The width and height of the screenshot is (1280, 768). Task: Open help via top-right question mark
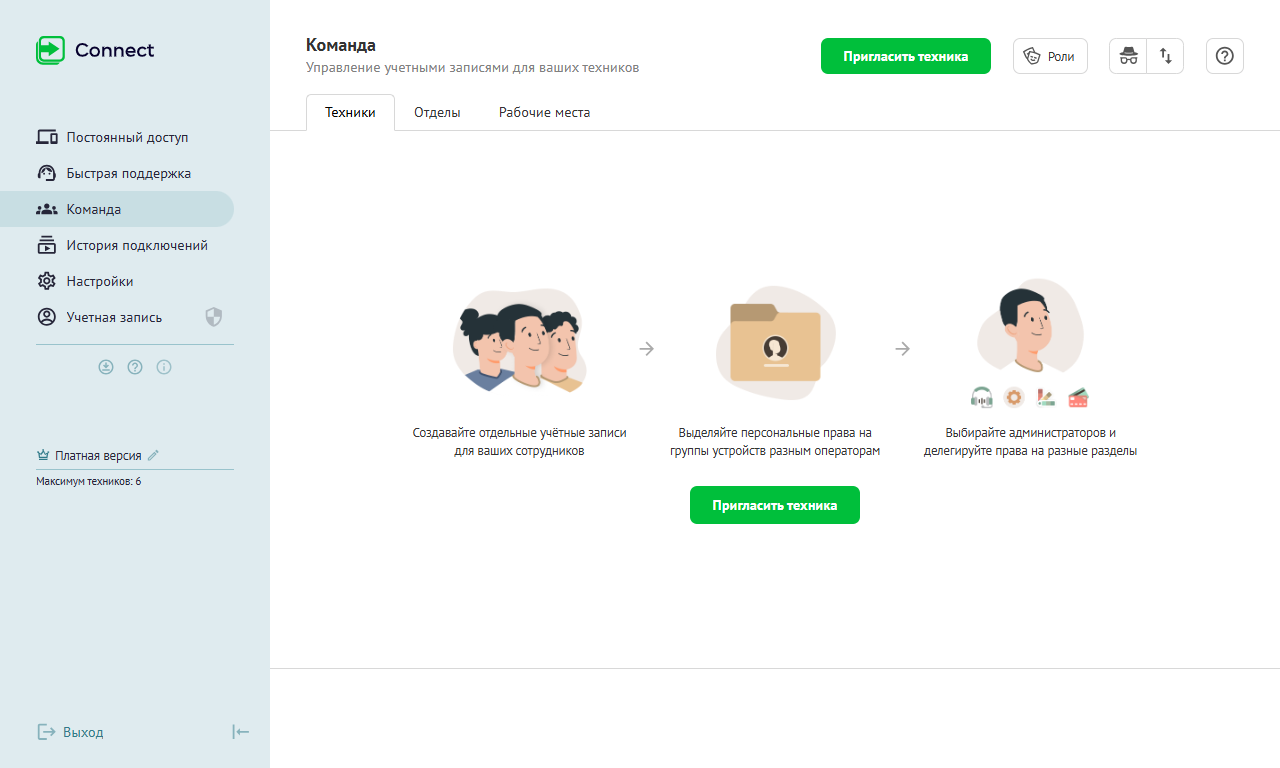click(1224, 56)
